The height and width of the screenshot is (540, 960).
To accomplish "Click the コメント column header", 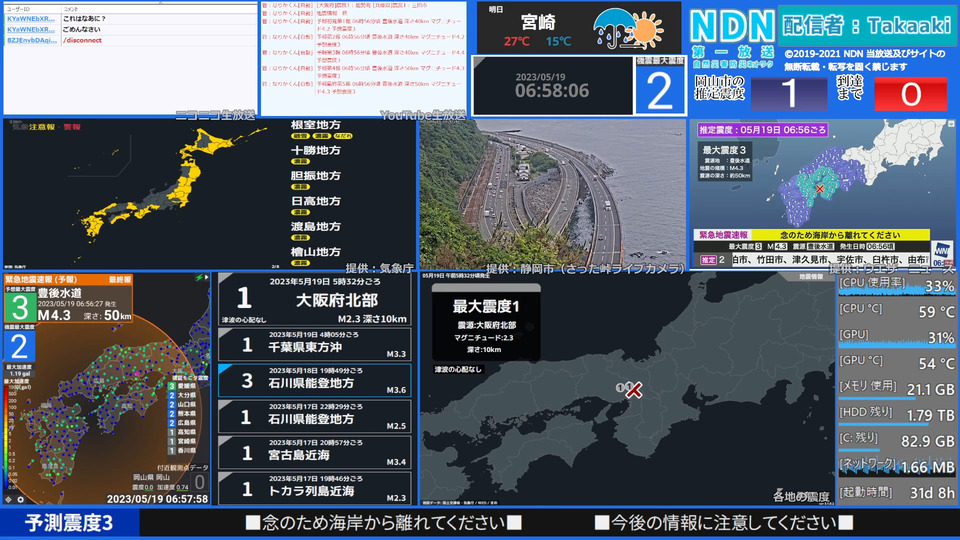I will coord(71,9).
